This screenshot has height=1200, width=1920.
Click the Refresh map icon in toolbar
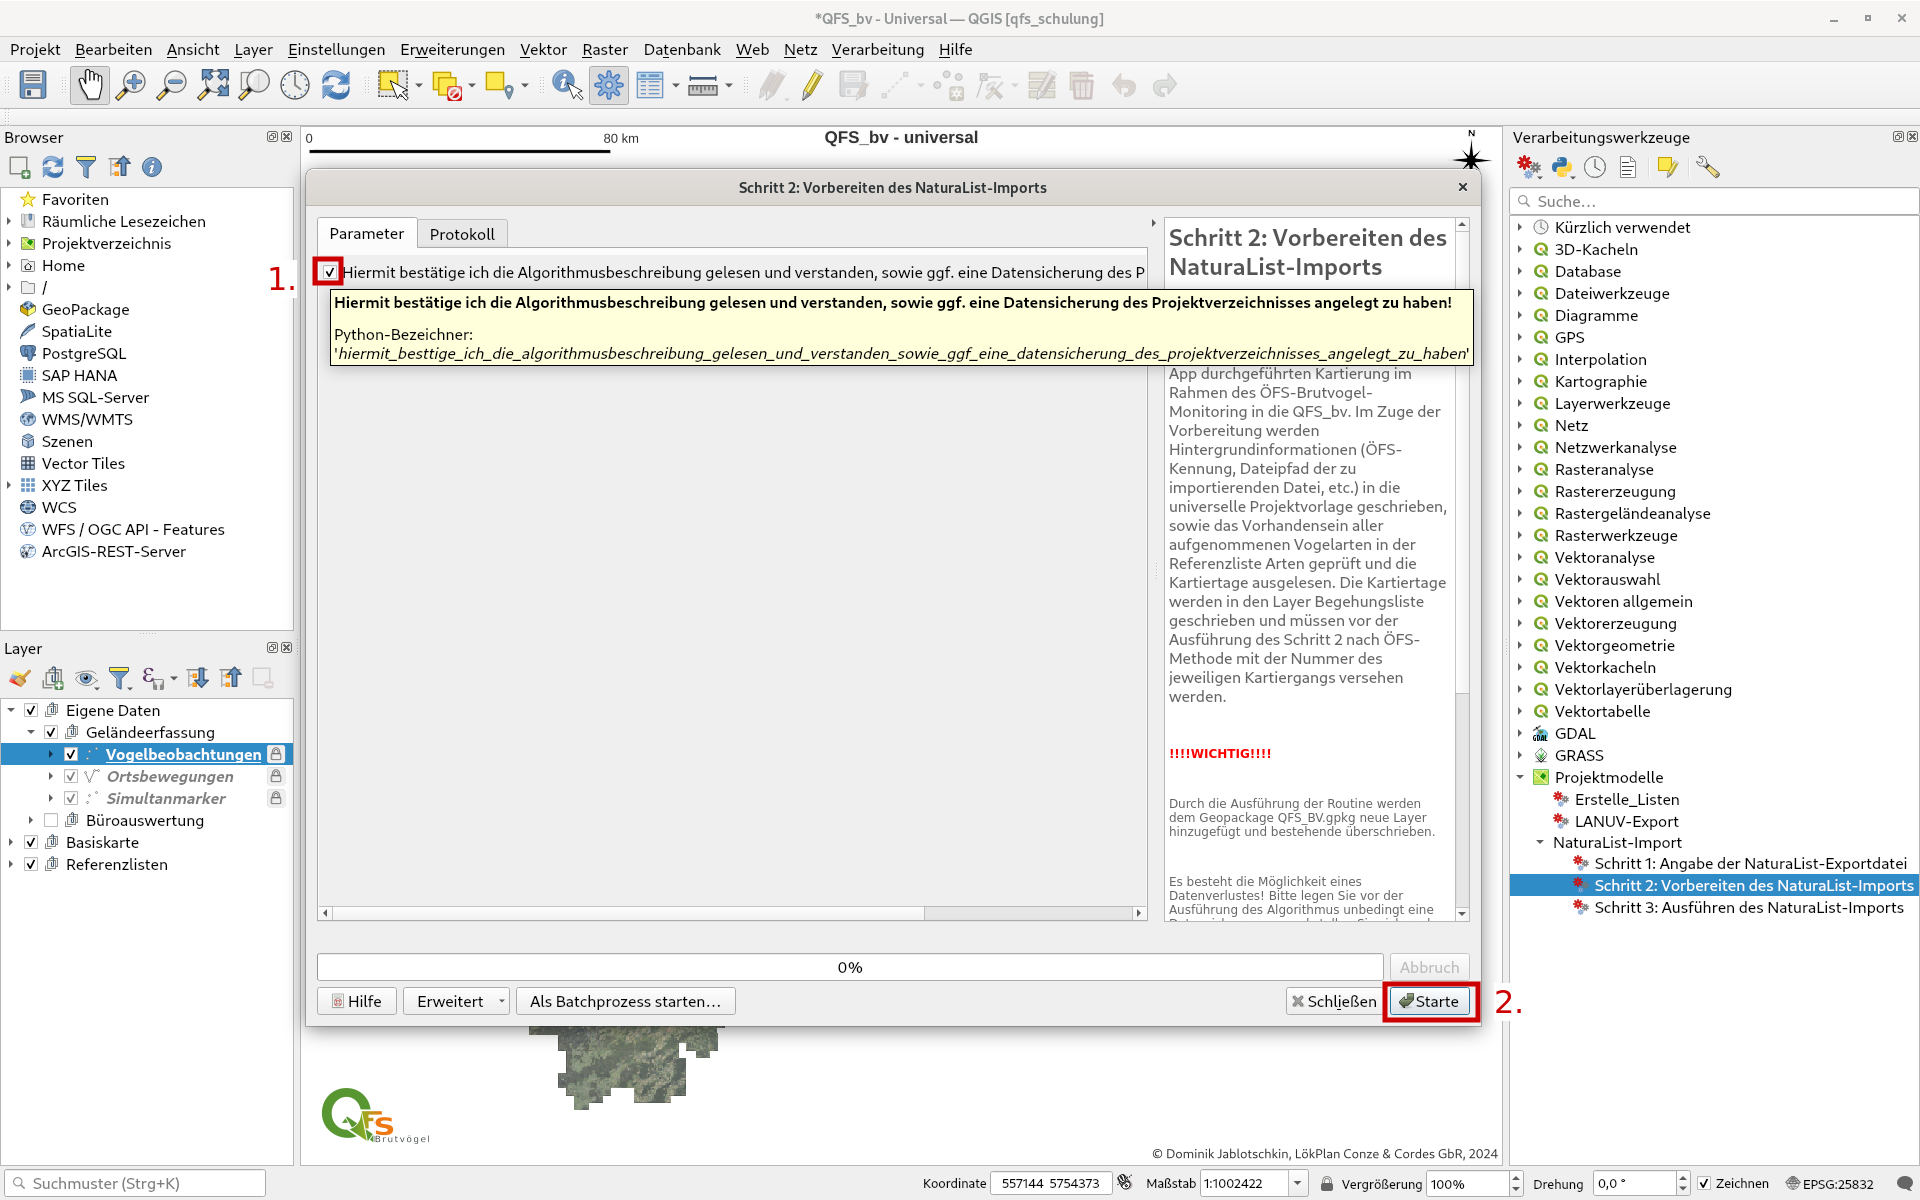(336, 86)
